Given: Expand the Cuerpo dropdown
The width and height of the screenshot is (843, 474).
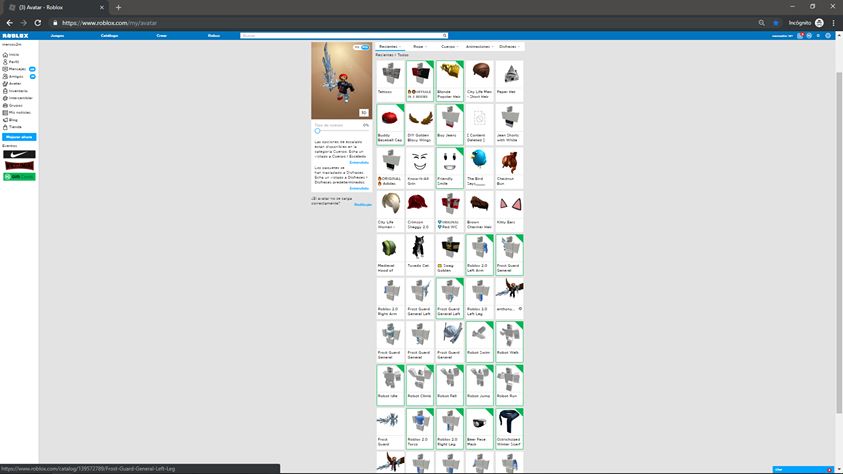Looking at the screenshot, I should pos(449,47).
